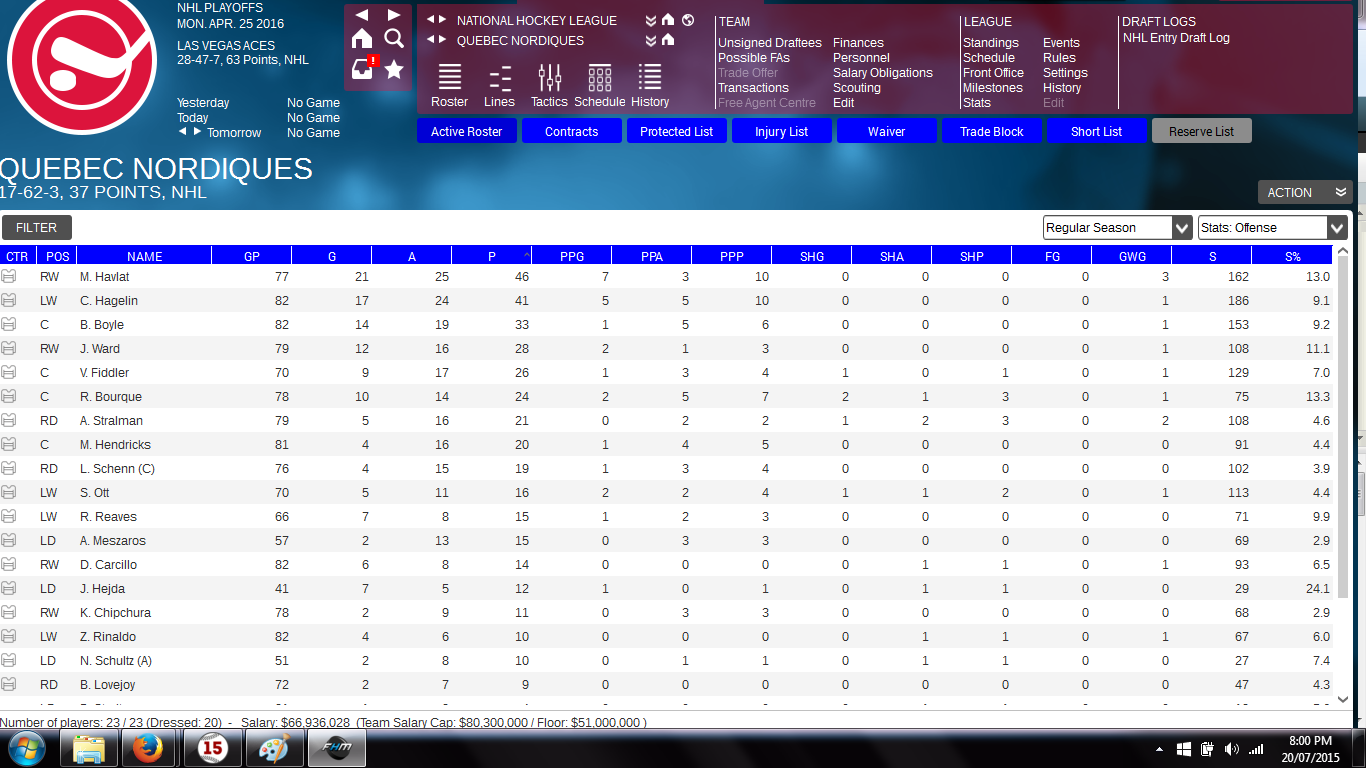
Task: Open the manager home screen icon
Action: [362, 38]
